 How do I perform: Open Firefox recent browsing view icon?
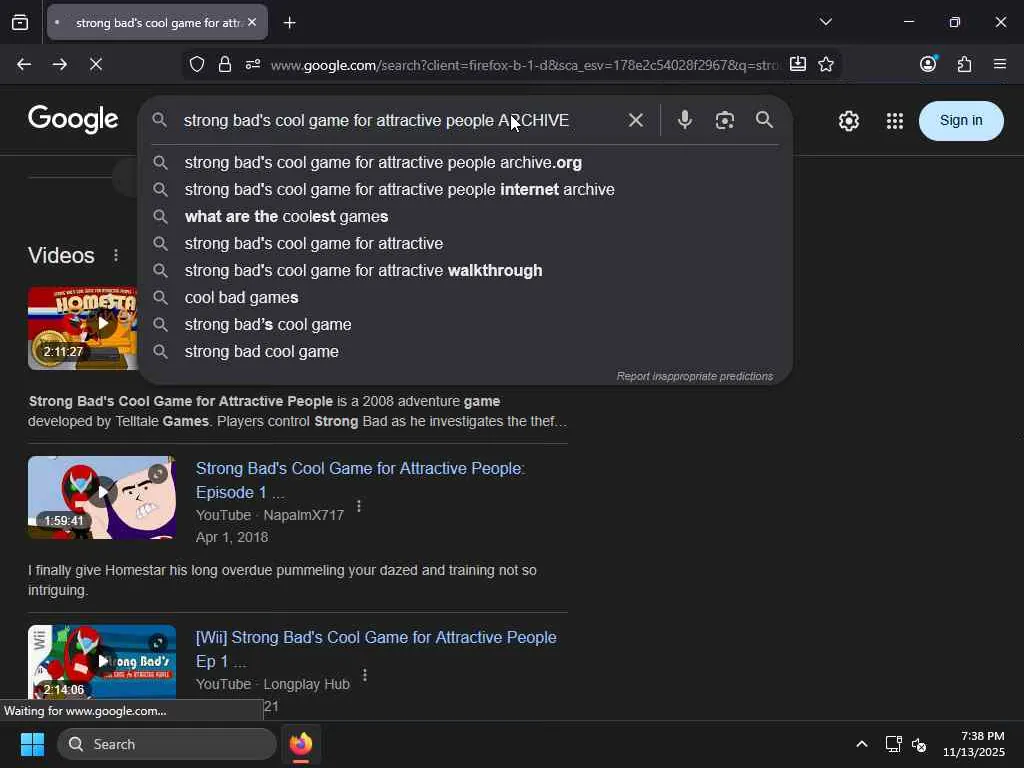point(20,22)
